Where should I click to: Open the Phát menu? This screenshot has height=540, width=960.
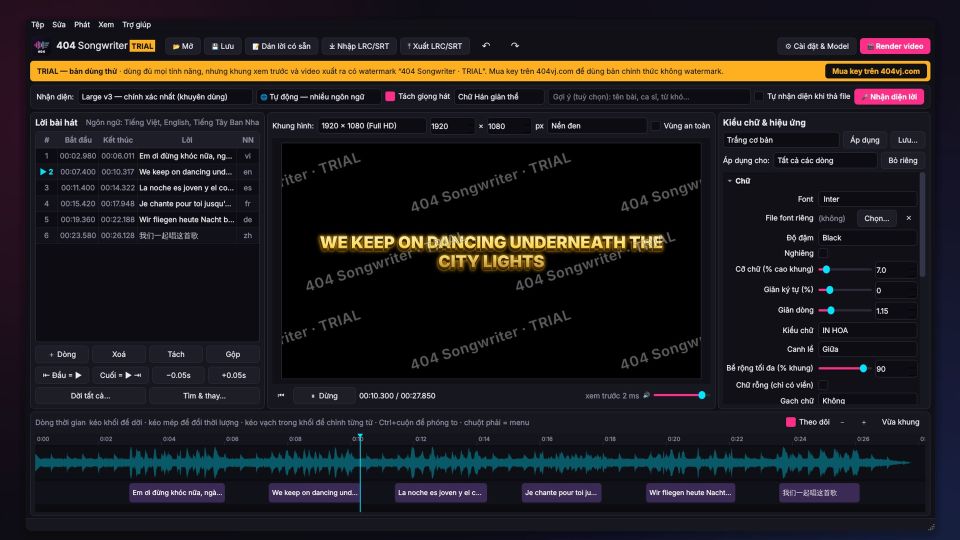click(82, 24)
